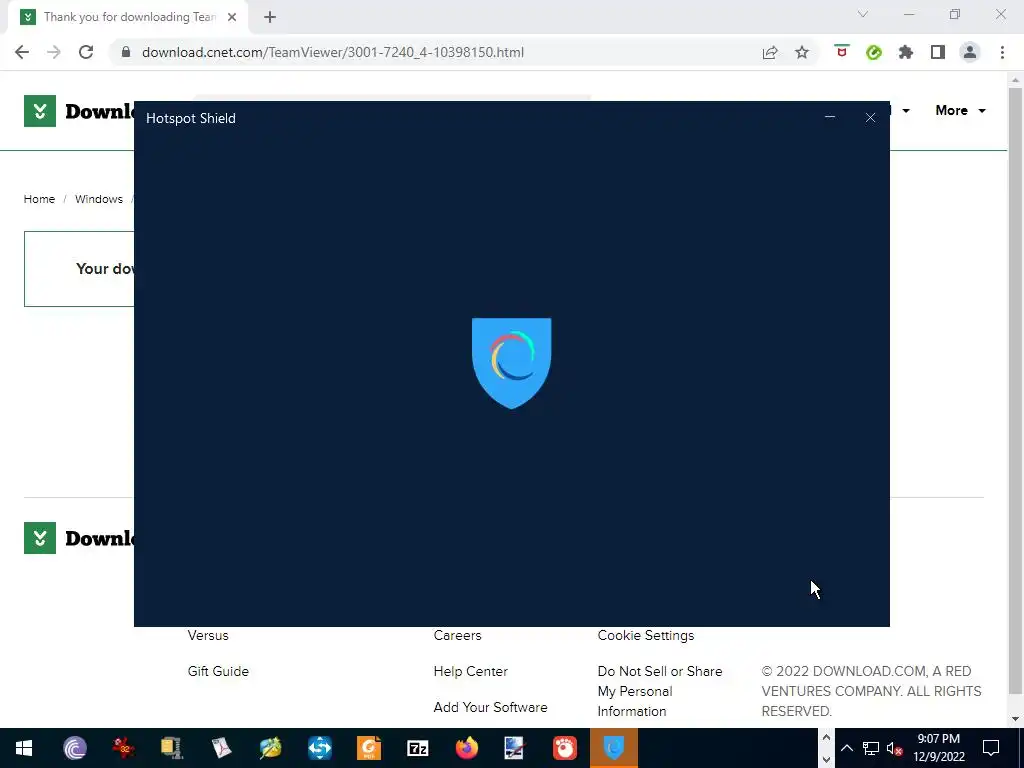Open Cookie Settings in the footer
This screenshot has width=1024, height=768.
pyautogui.click(x=645, y=635)
